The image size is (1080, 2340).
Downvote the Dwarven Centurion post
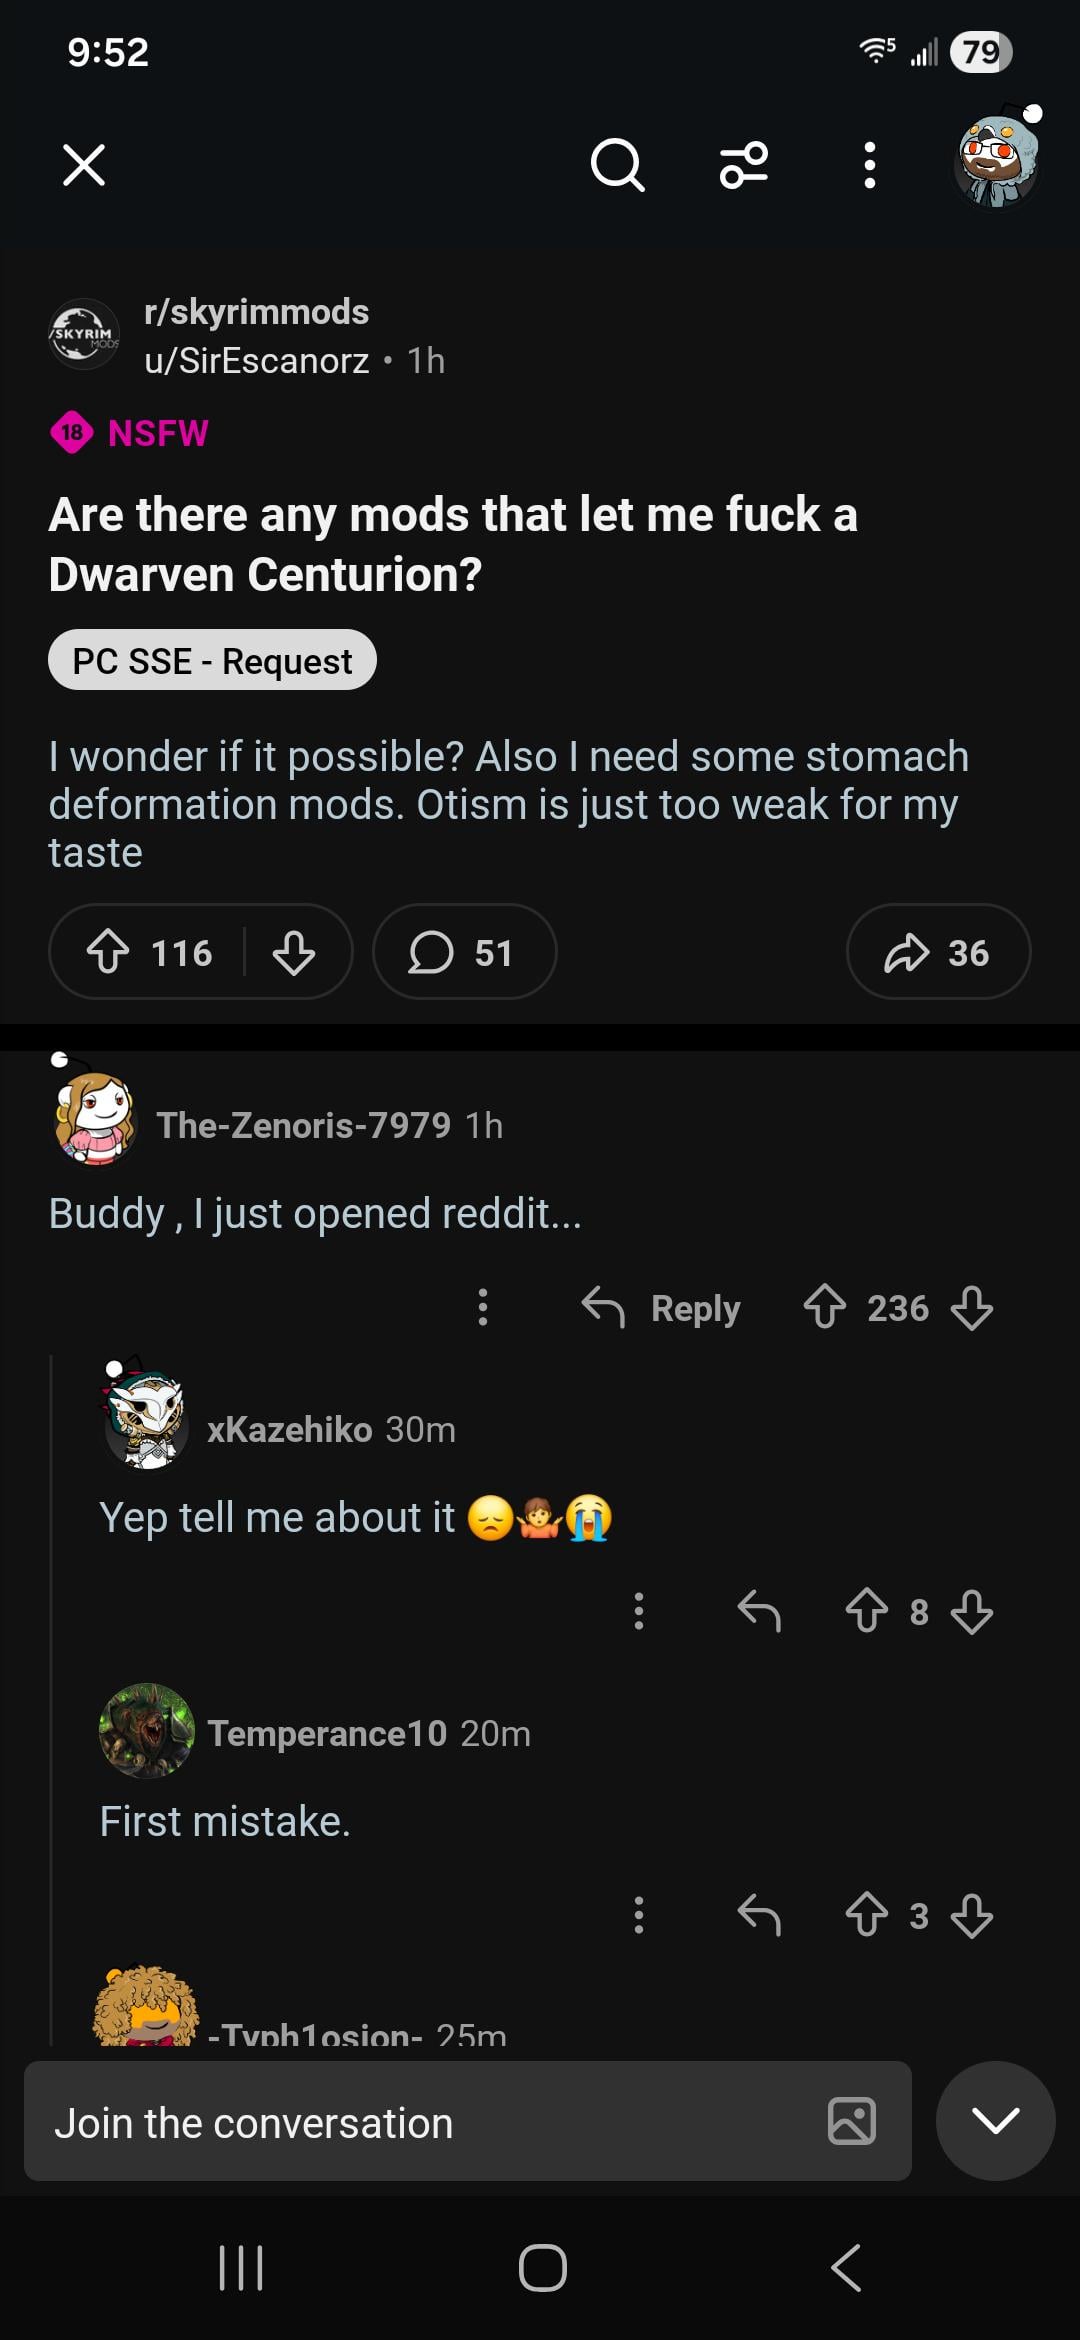click(x=294, y=952)
